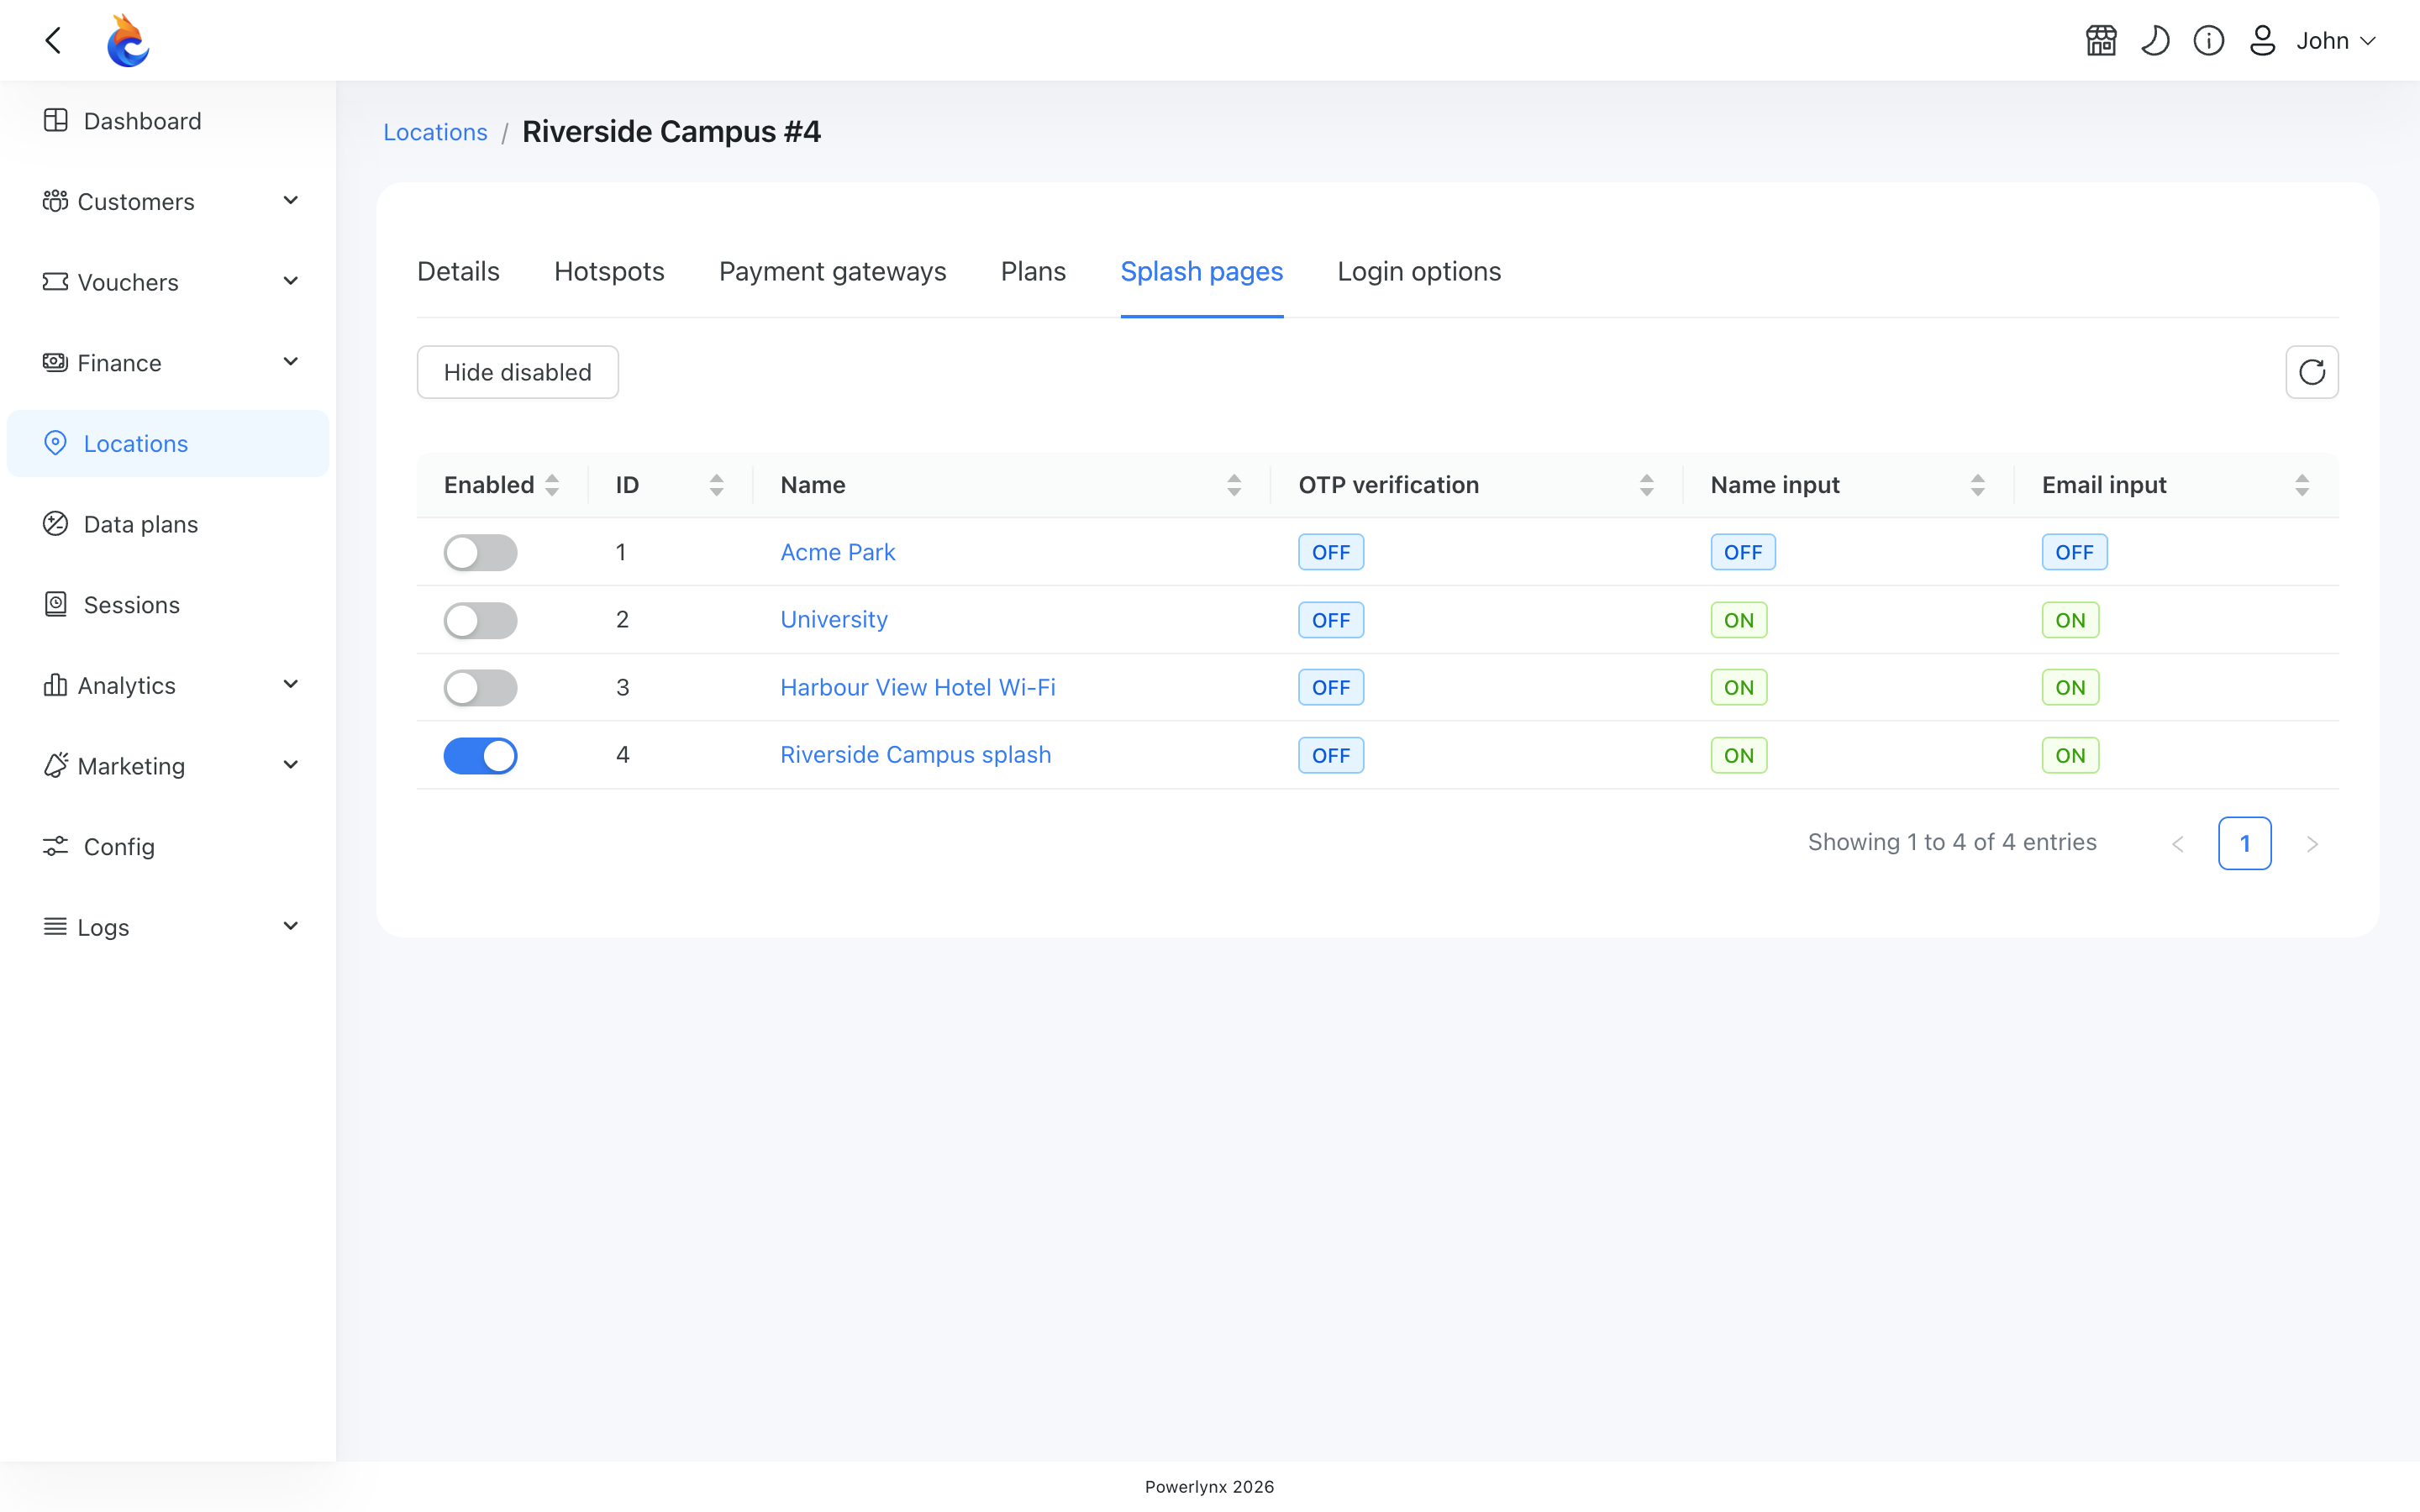The width and height of the screenshot is (2420, 1512).
Task: Select page 1 in pagination
Action: (x=2244, y=843)
